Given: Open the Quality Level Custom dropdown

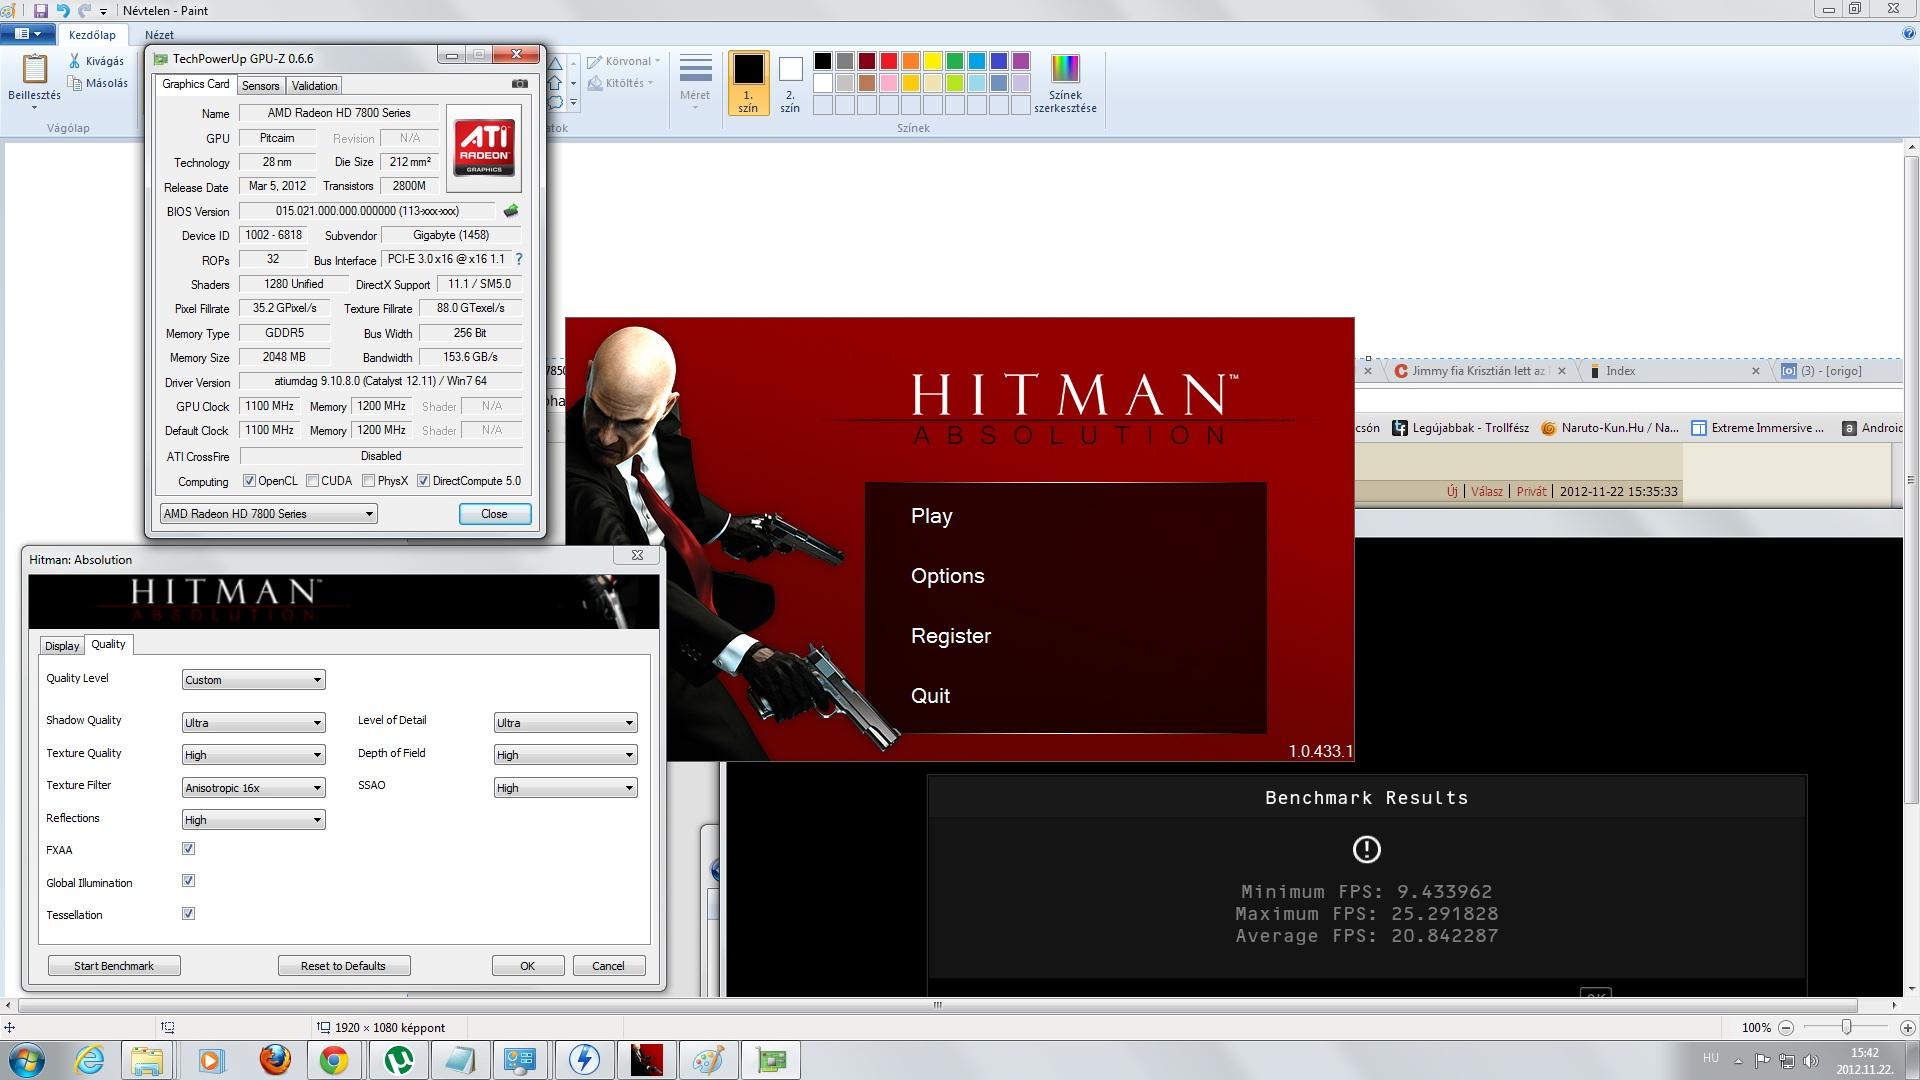Looking at the screenshot, I should [254, 680].
